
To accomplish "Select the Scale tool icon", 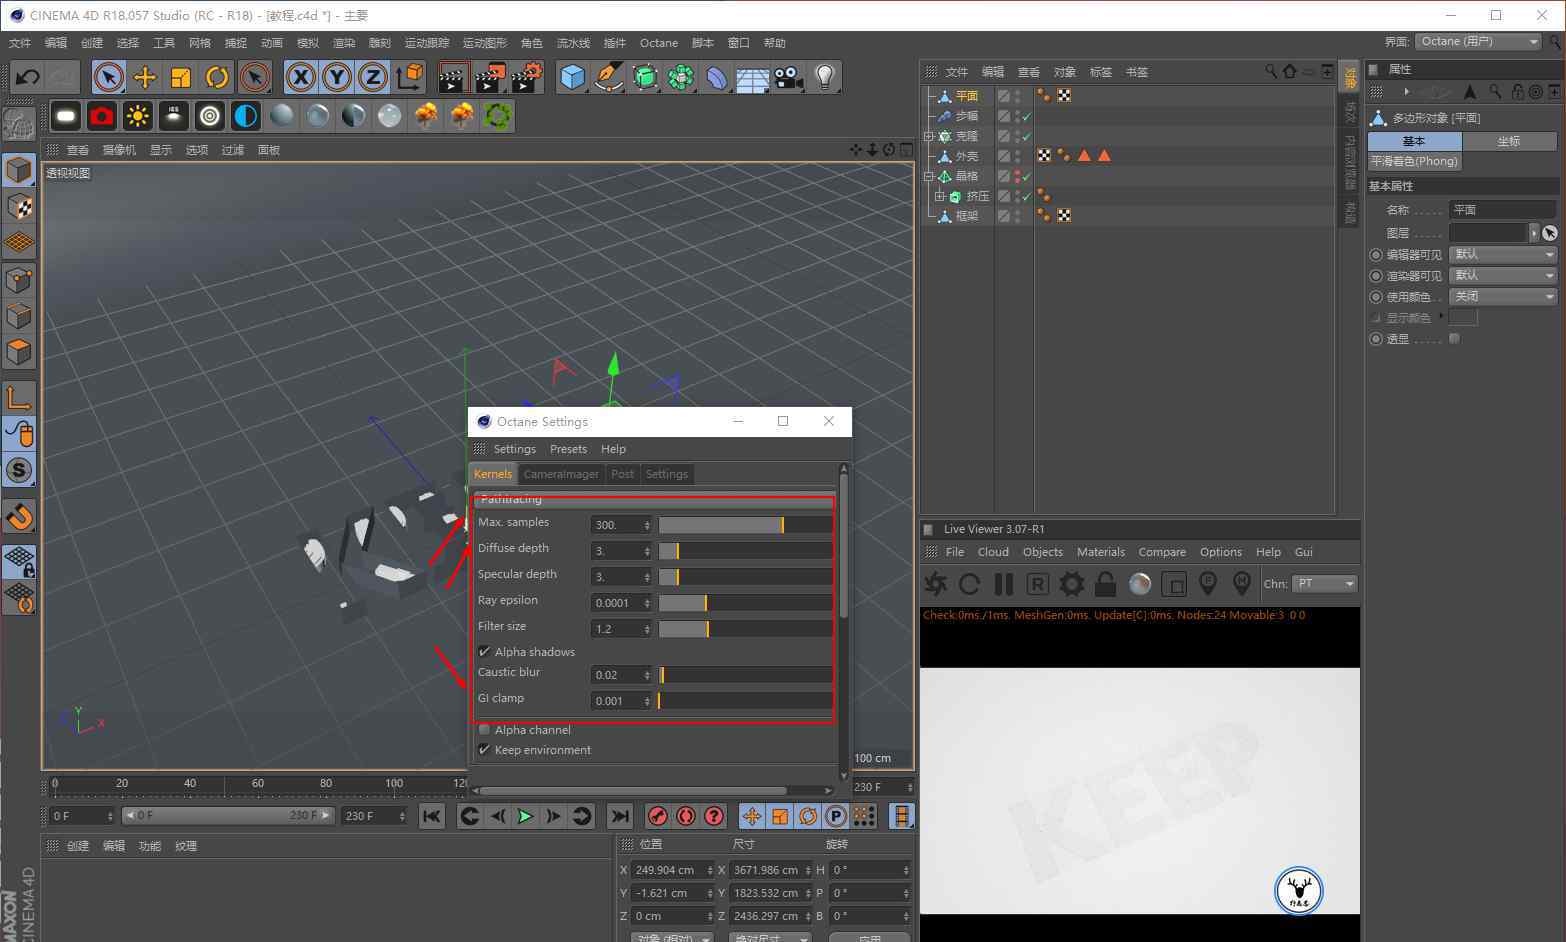I will (181, 77).
